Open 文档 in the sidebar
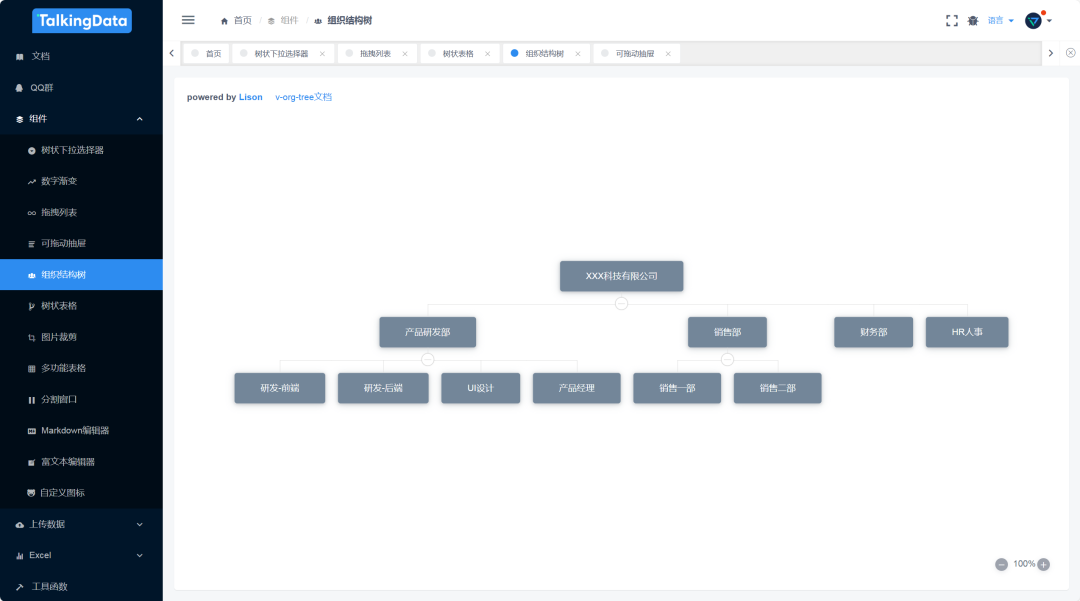The width and height of the screenshot is (1080, 601). 81,56
